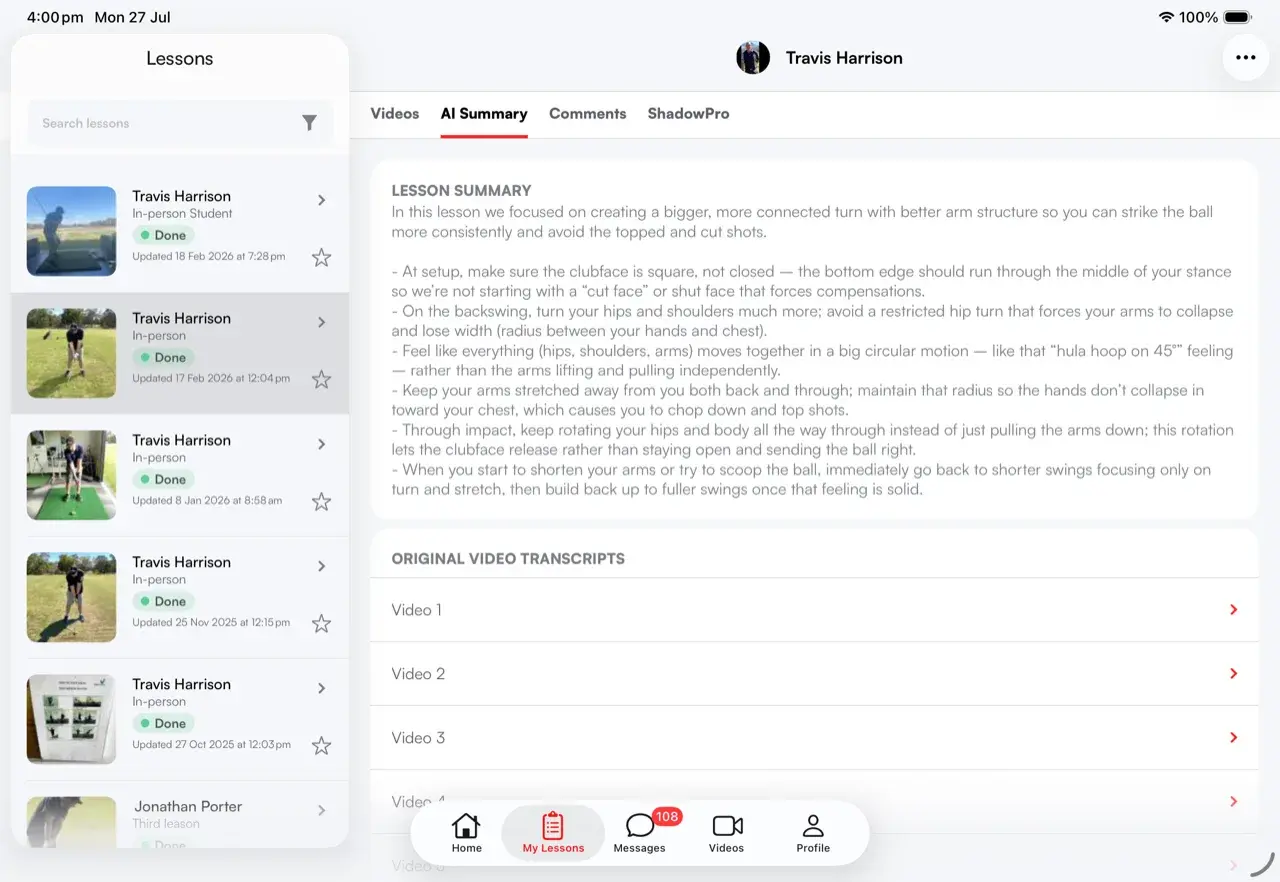Image resolution: width=1280 pixels, height=882 pixels.
Task: Open chevron on 17 Feb 2026 lesson
Action: [321, 322]
